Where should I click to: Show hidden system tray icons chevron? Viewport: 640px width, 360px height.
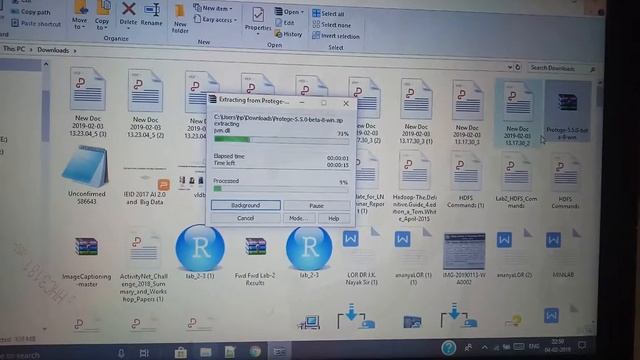coord(484,347)
